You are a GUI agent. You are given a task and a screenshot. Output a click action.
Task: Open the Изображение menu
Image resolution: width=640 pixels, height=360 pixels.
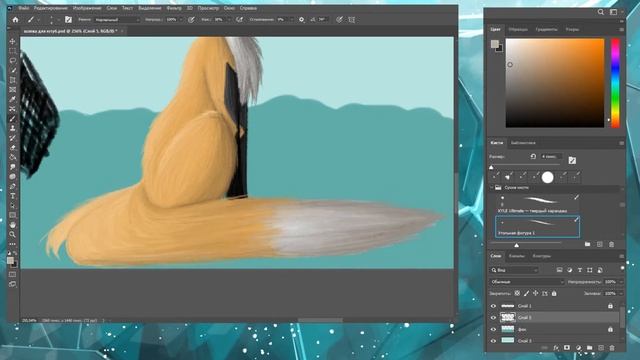(87, 8)
